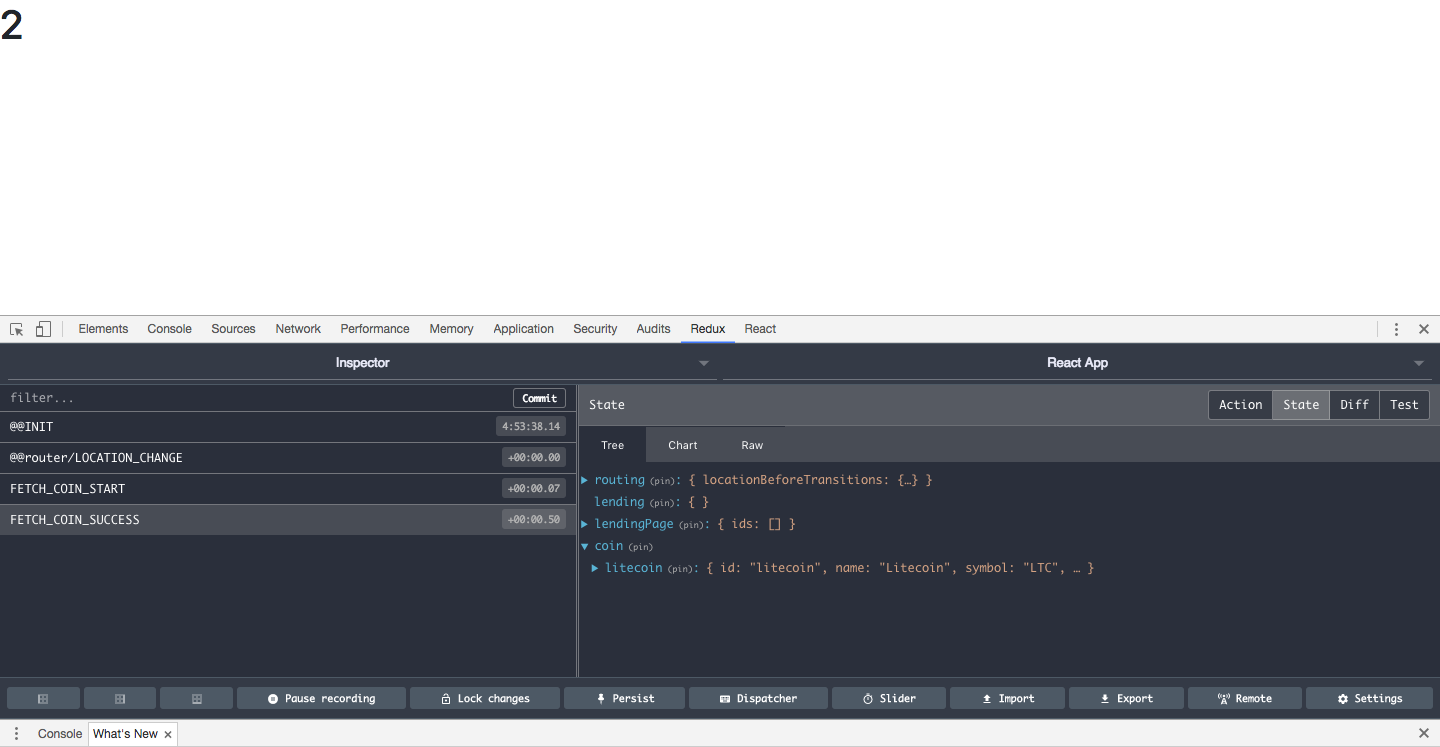Open the Remote devtools
The height and width of the screenshot is (747, 1440).
click(1245, 698)
